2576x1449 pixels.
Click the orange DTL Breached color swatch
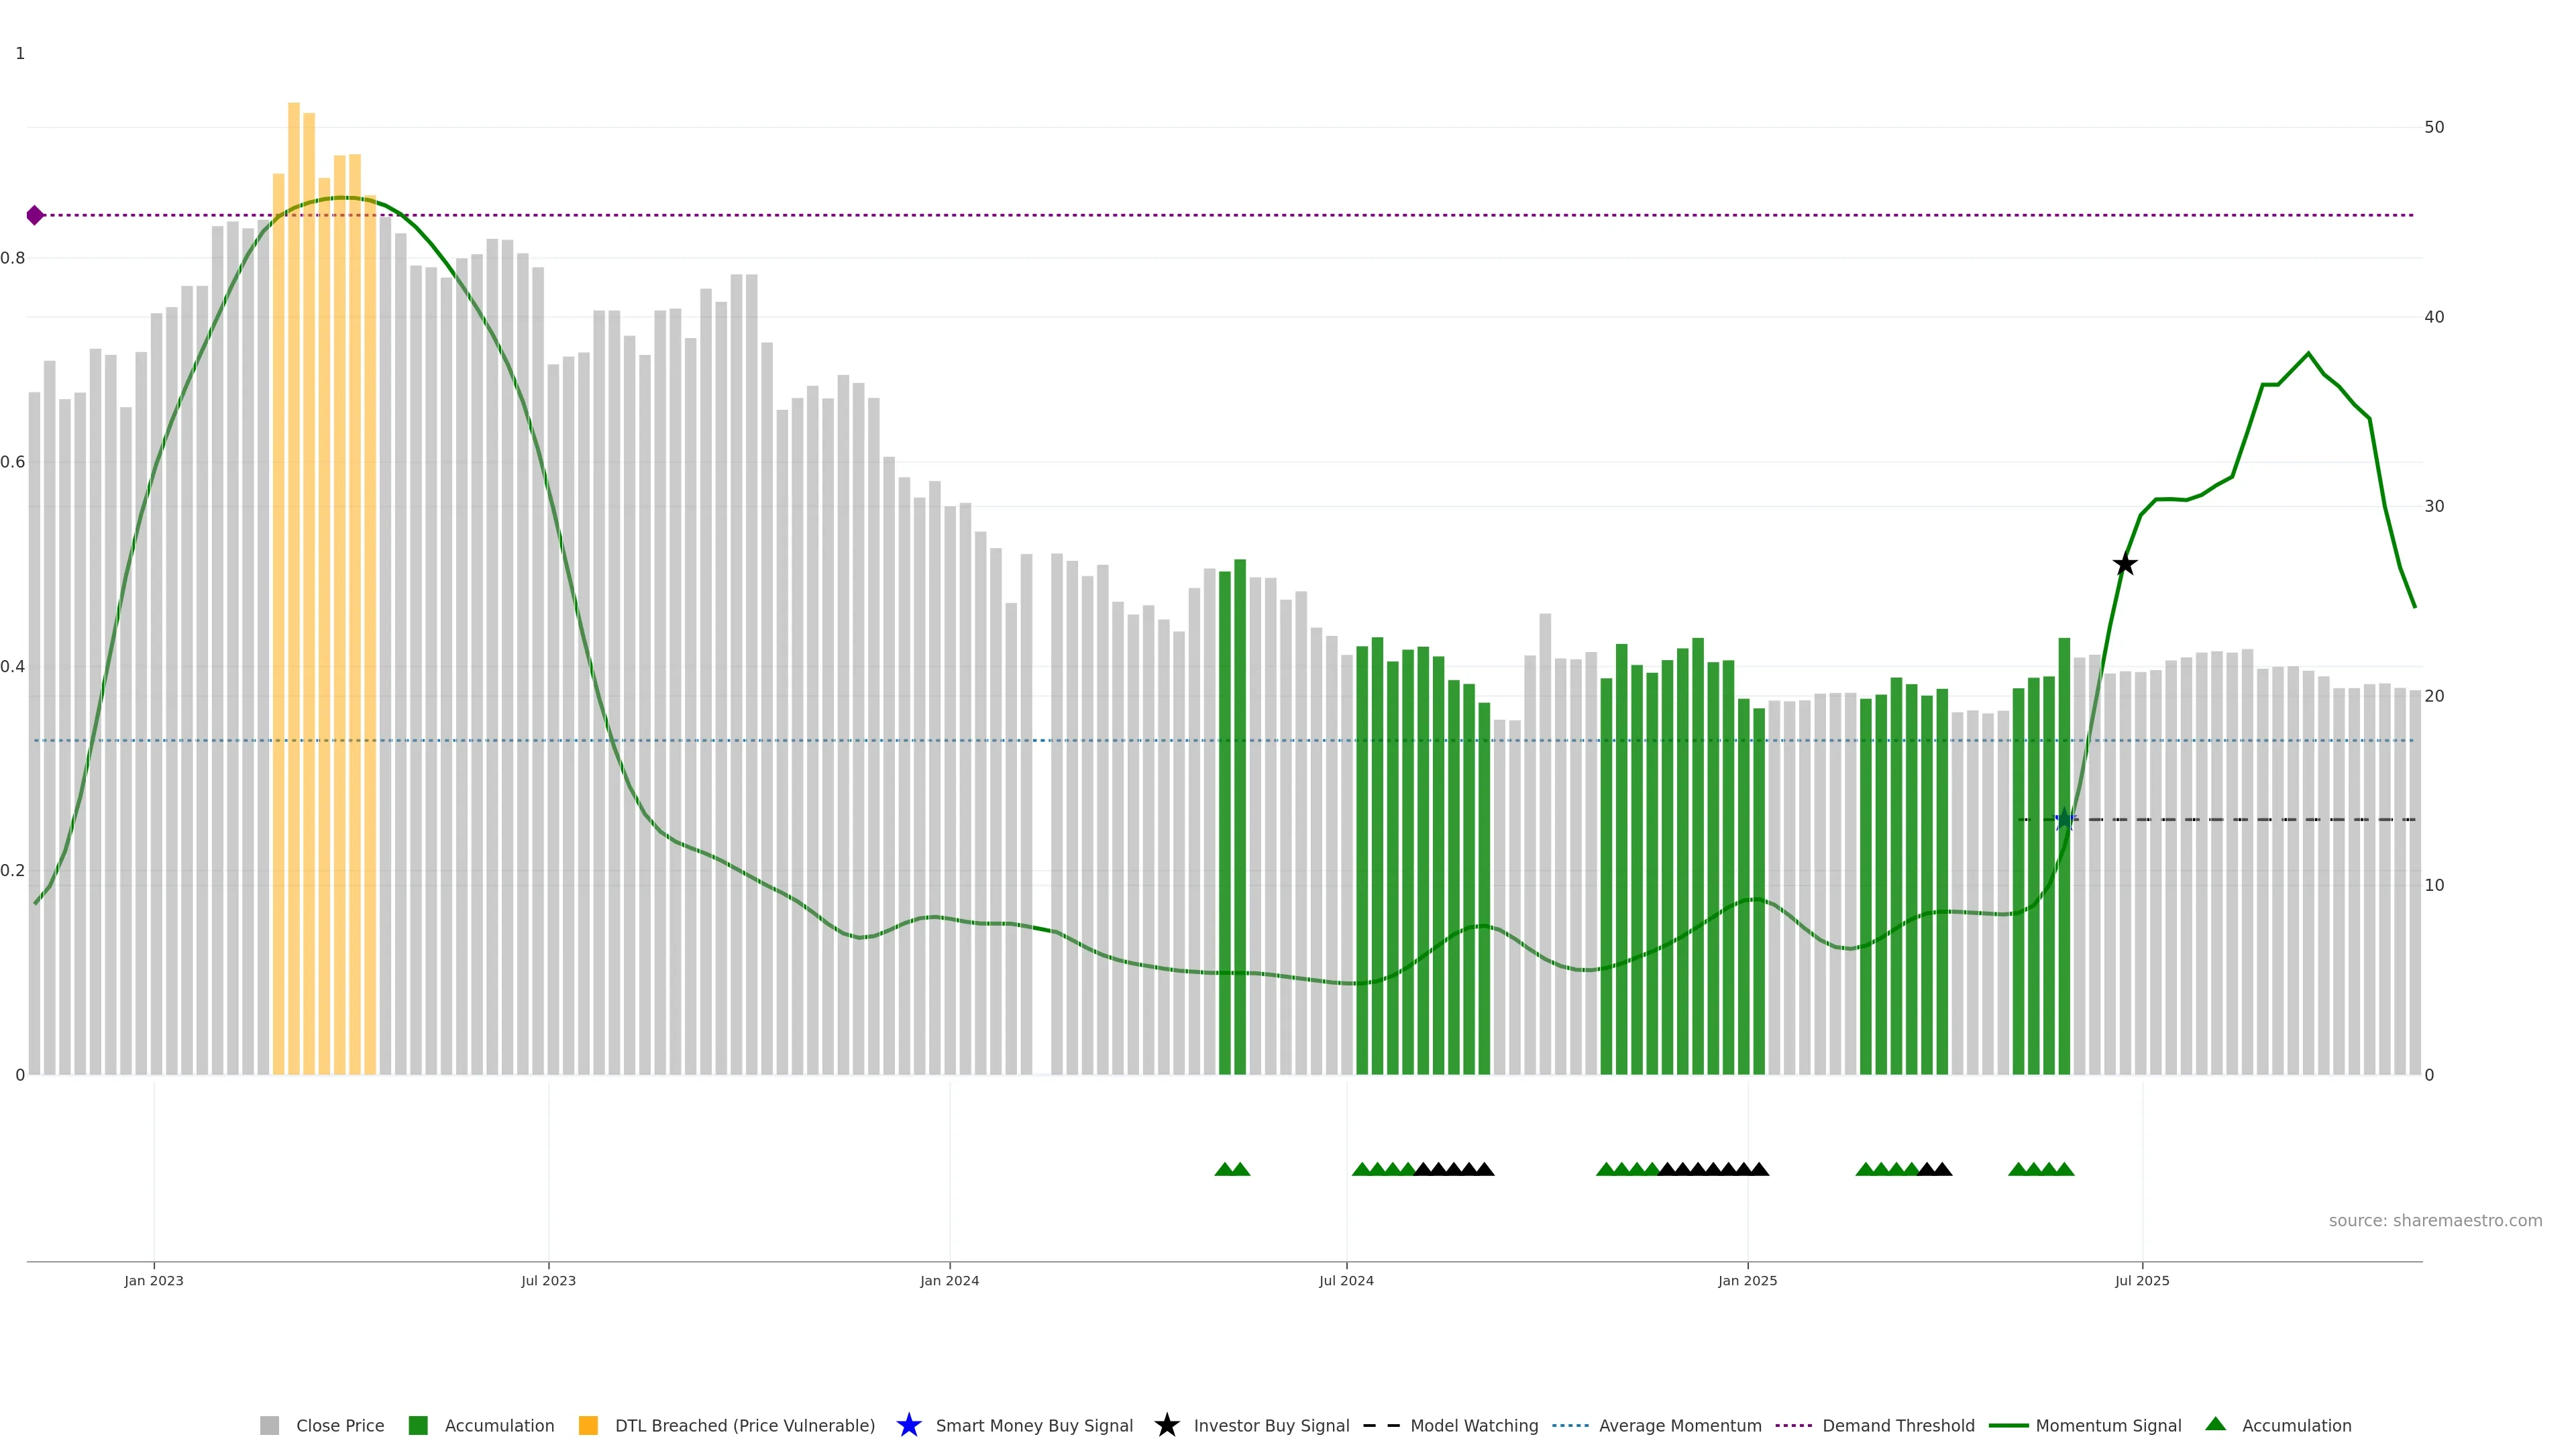click(589, 1425)
